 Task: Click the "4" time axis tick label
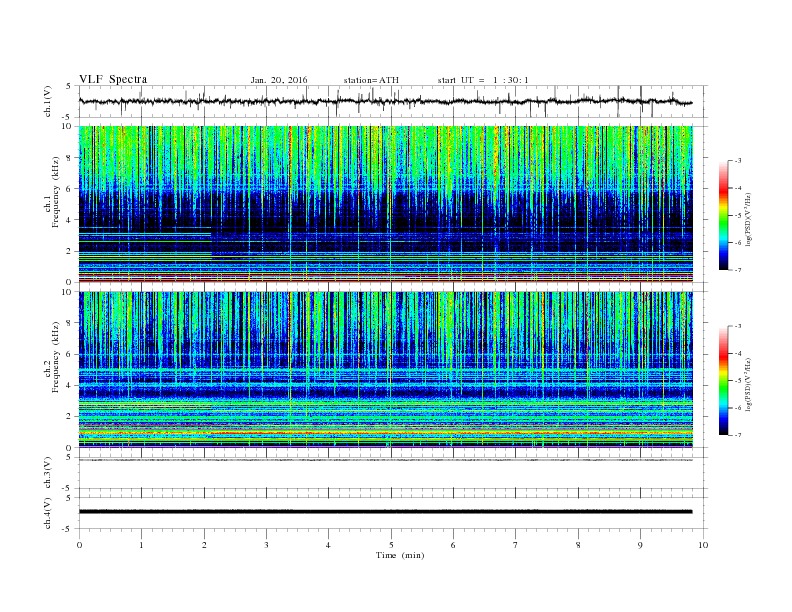pyautogui.click(x=328, y=545)
